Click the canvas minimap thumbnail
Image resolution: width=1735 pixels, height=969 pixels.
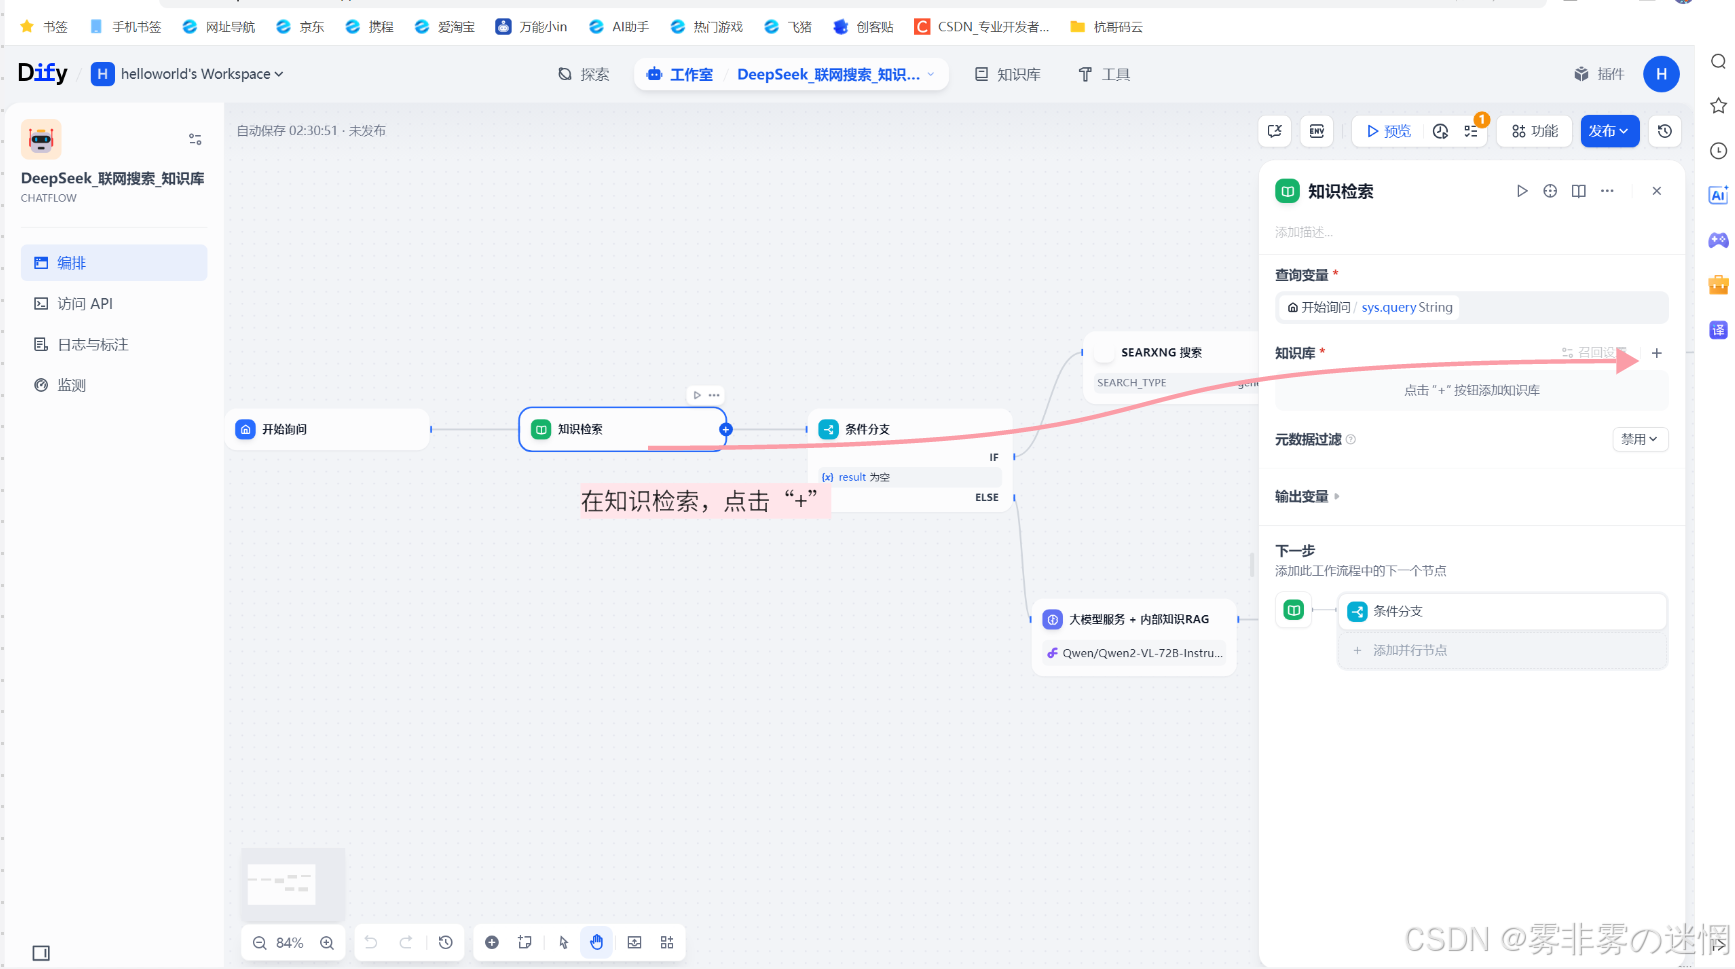tap(293, 885)
